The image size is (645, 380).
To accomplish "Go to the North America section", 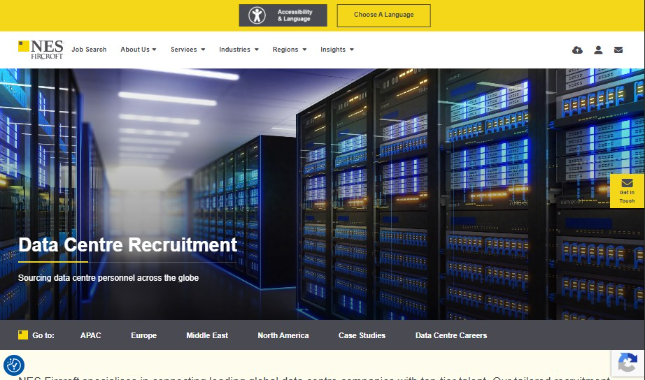I will tap(283, 335).
